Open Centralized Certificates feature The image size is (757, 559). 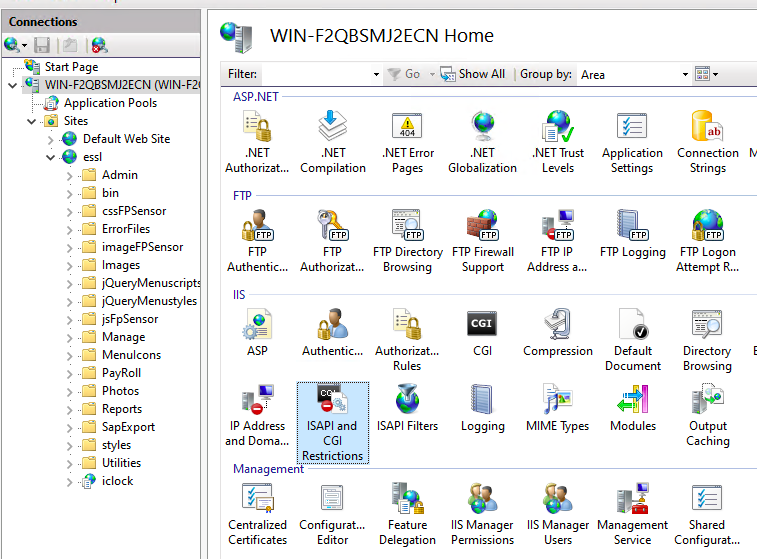257,515
